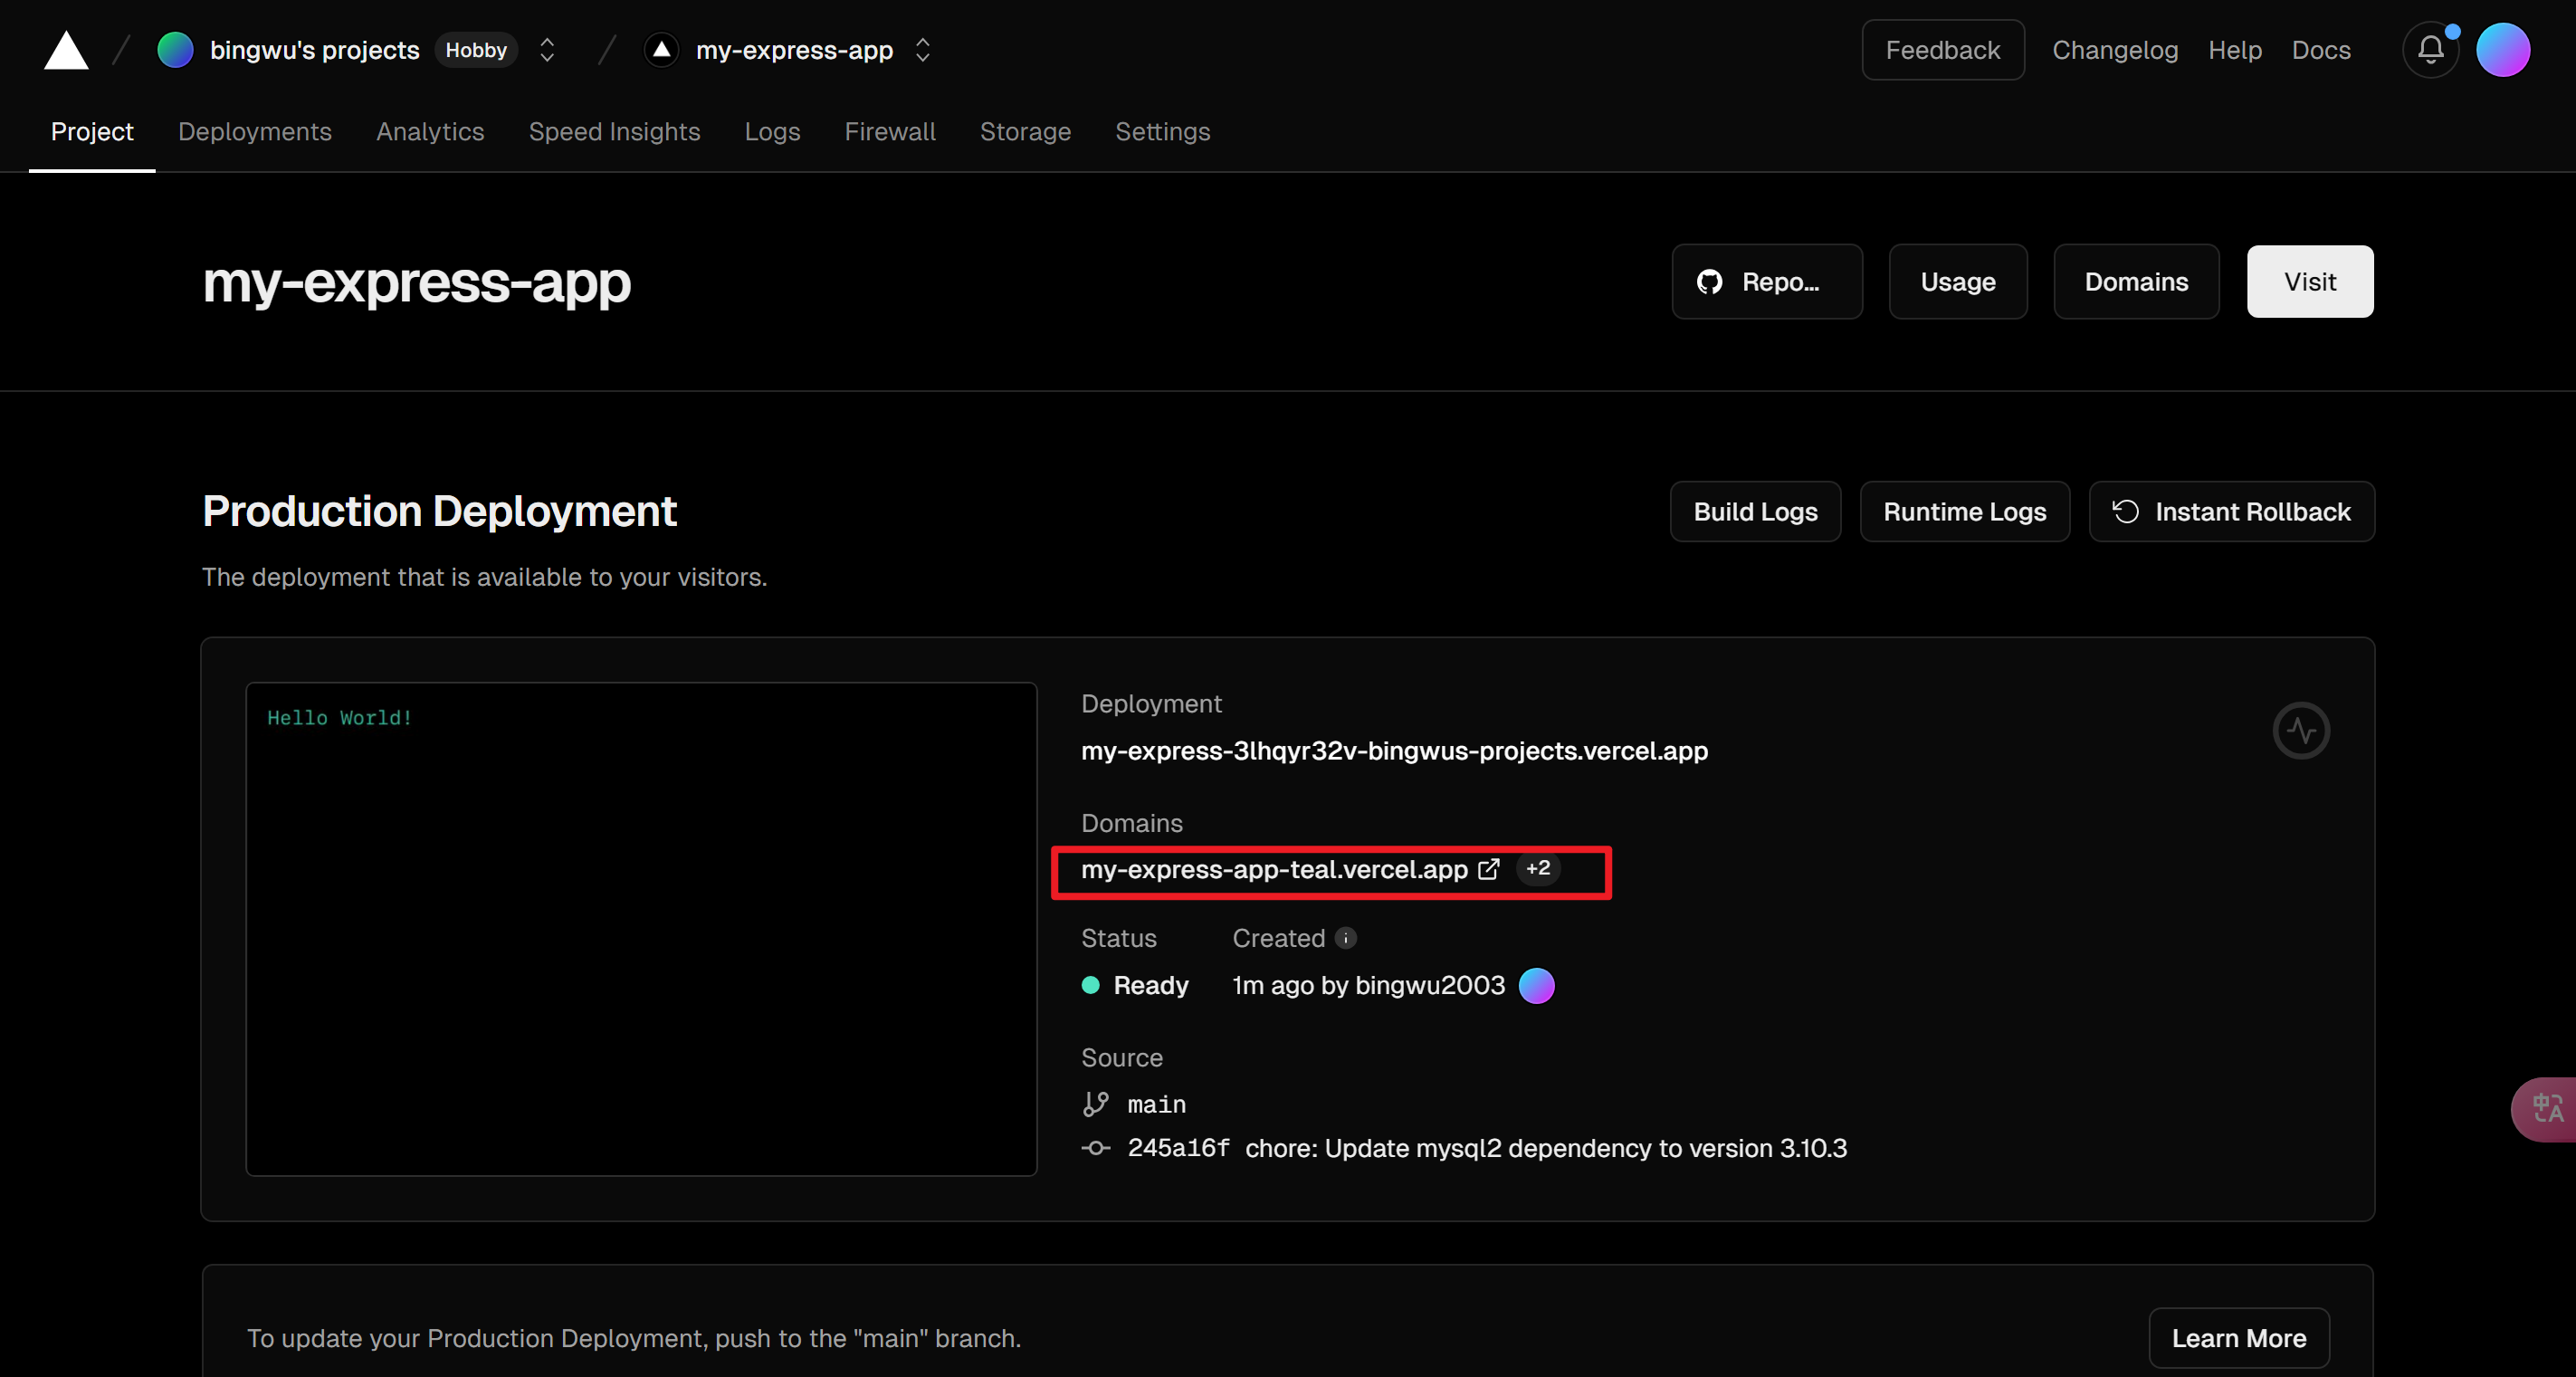Click the Vercel triangle logo
Screen dimensions: 2576x1377
[66, 50]
